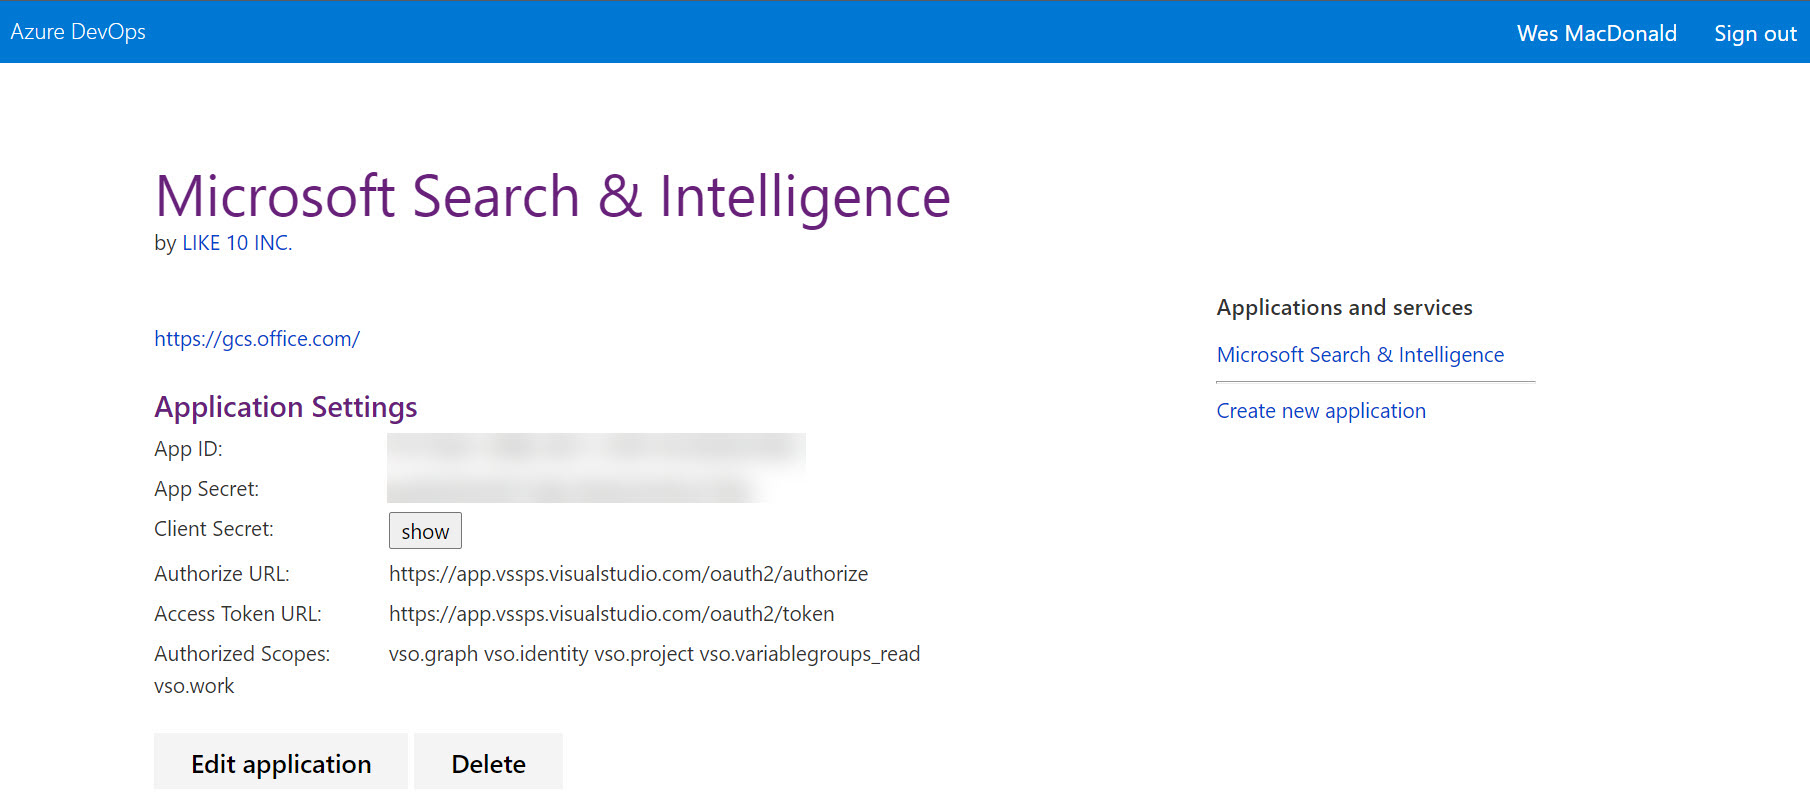1810x799 pixels.
Task: Sign out of the account
Action: tap(1755, 34)
